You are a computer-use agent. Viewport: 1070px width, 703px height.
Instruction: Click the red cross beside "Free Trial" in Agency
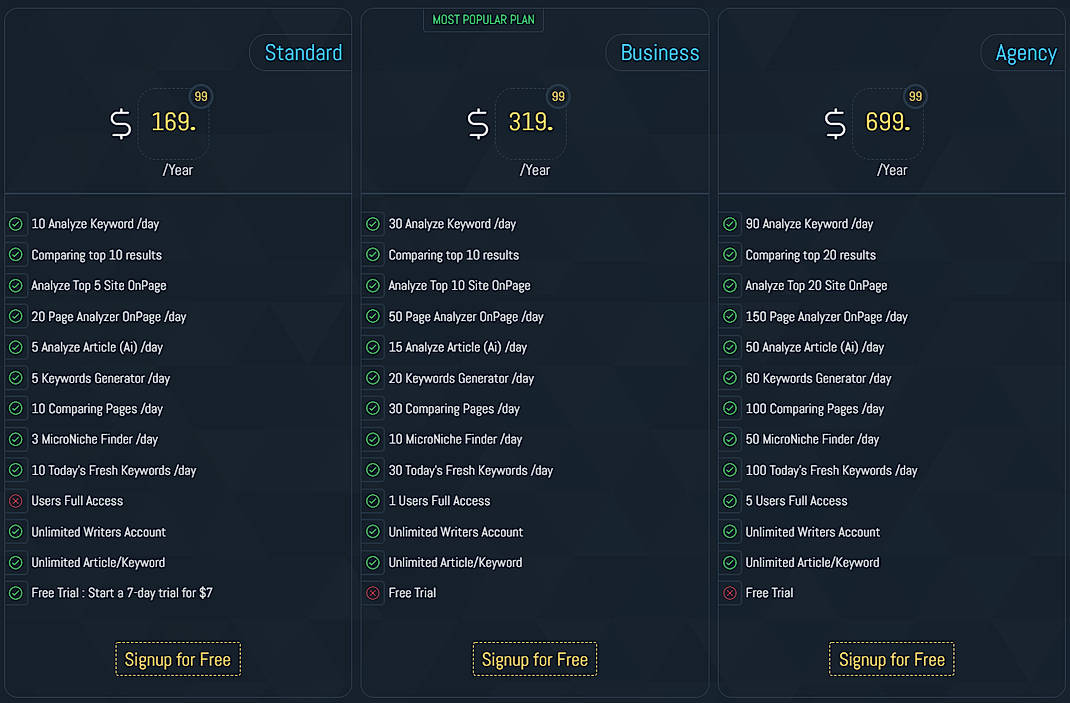729,593
